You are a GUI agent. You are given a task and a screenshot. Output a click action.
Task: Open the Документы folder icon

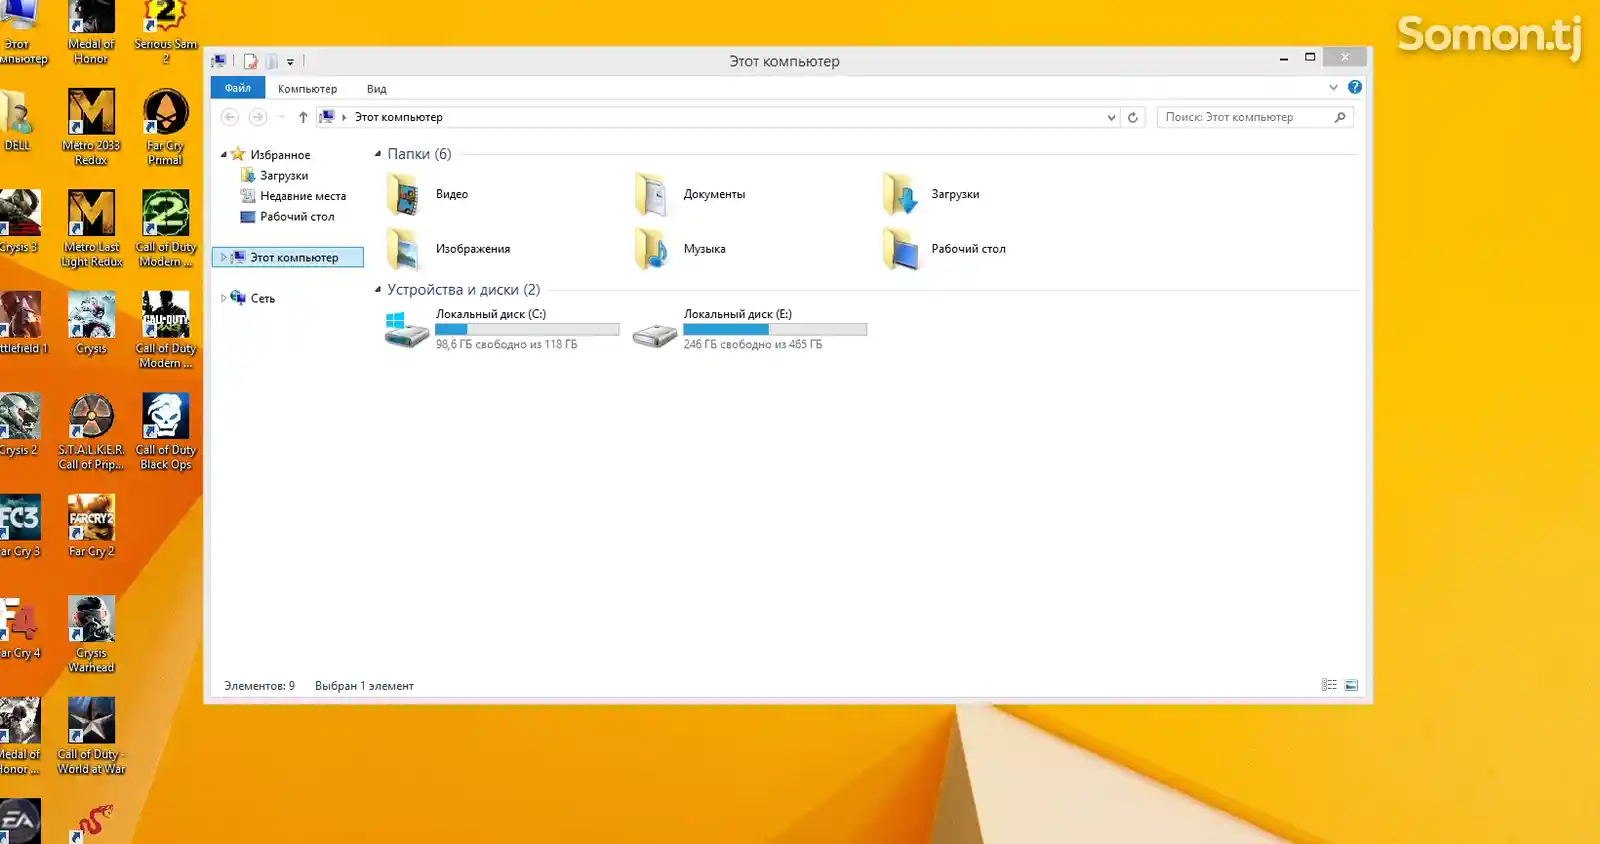click(x=652, y=194)
